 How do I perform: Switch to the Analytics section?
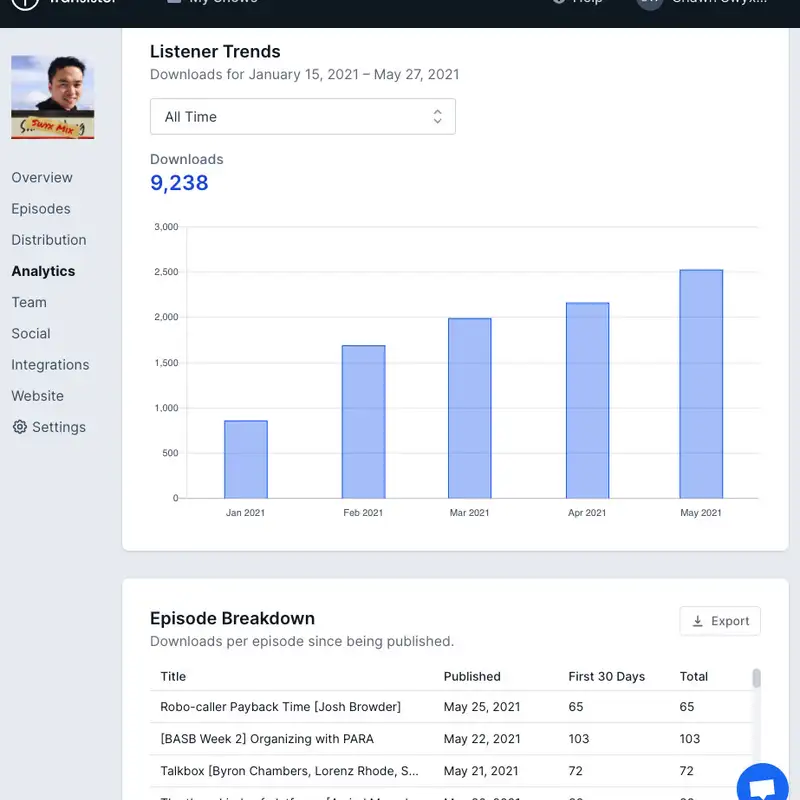(x=43, y=271)
